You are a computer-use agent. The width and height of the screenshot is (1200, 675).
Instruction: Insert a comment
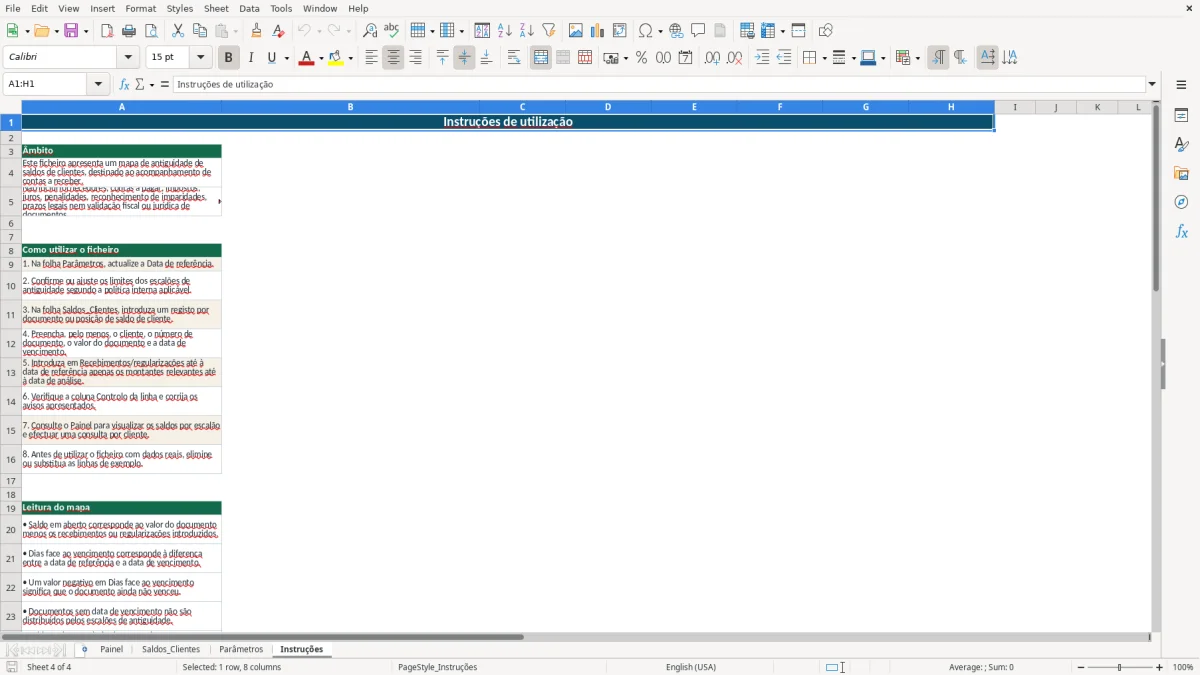[698, 31]
